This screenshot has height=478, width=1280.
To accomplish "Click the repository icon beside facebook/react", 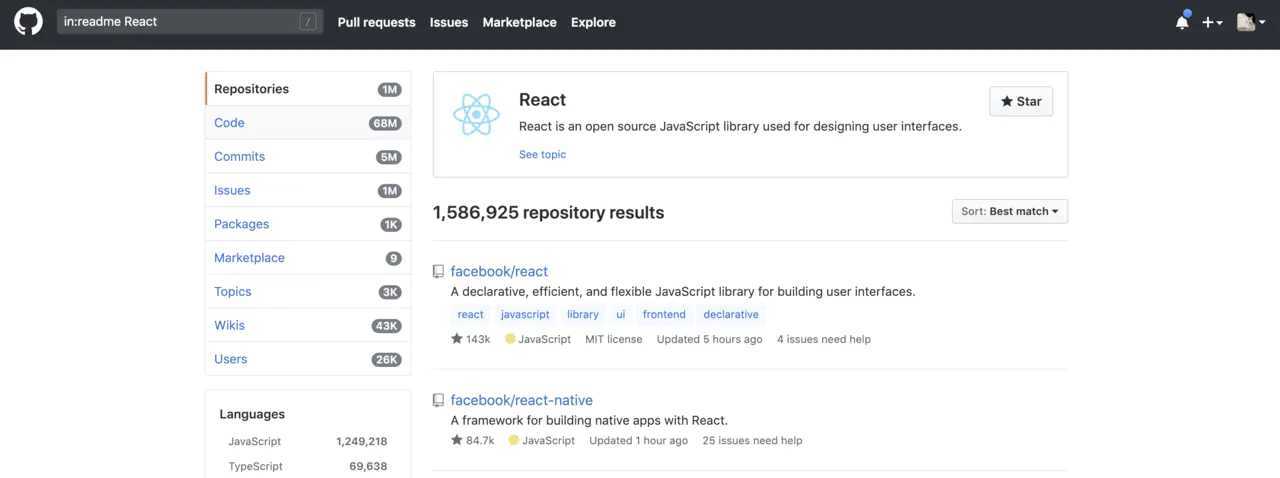I will pyautogui.click(x=438, y=271).
